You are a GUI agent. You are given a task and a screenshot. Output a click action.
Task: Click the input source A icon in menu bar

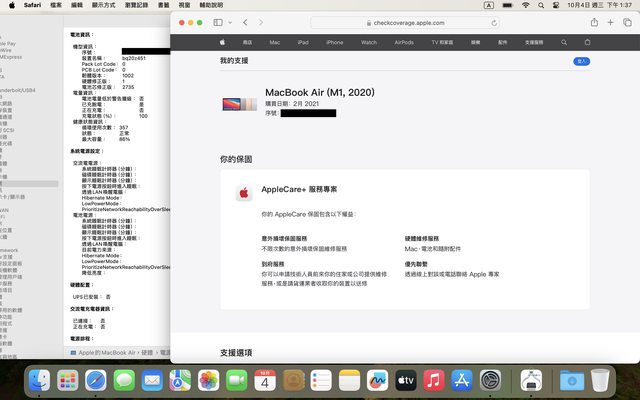(x=489, y=5)
